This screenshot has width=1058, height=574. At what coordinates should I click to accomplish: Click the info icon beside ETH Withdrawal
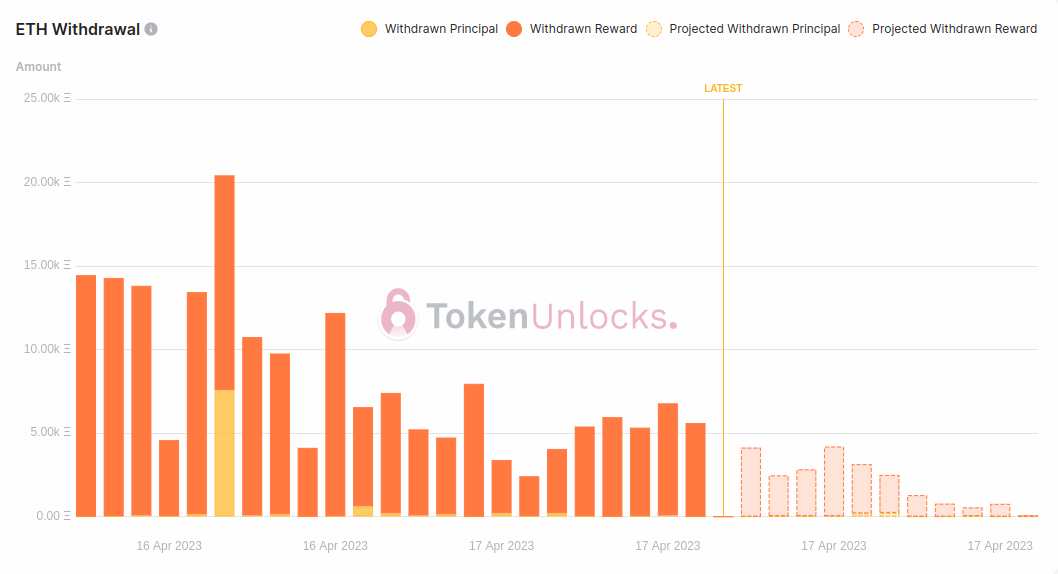click(x=151, y=29)
